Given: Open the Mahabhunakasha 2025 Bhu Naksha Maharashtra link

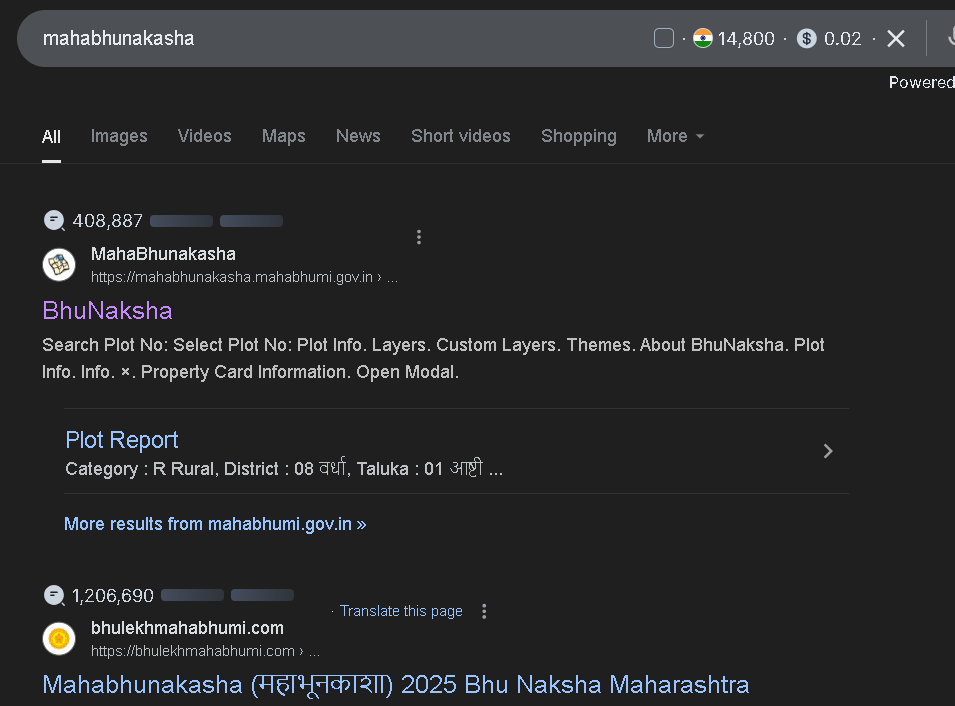Looking at the screenshot, I should click(x=396, y=685).
